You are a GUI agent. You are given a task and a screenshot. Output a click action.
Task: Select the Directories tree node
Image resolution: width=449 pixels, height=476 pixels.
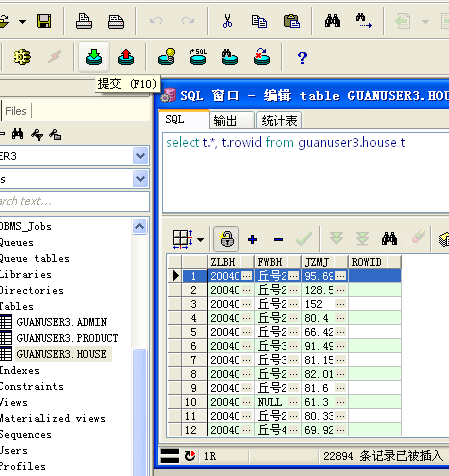32,290
